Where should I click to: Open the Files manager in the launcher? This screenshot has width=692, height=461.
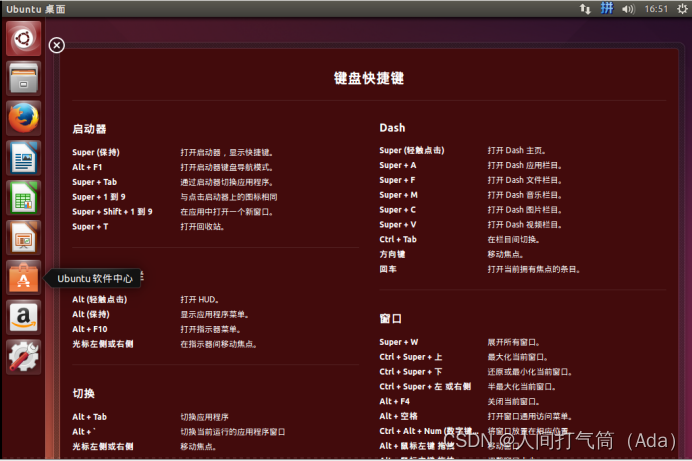pyautogui.click(x=23, y=78)
